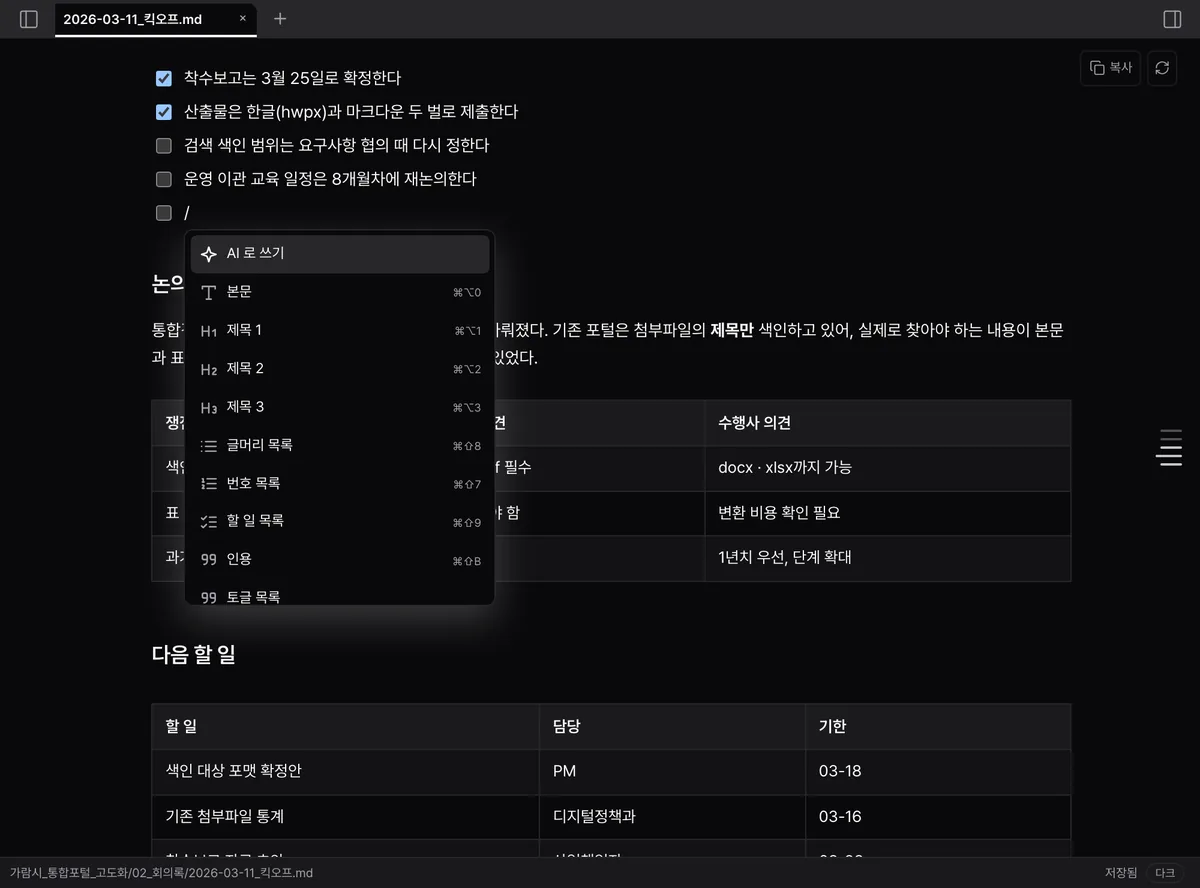The width and height of the screenshot is (1200, 888).
Task: Click the quote icon for 인용
Action: pos(208,560)
